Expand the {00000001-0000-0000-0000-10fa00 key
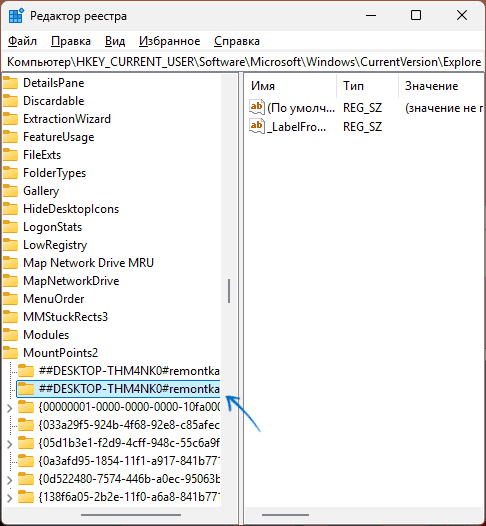Image resolution: width=486 pixels, height=526 pixels. coord(10,408)
